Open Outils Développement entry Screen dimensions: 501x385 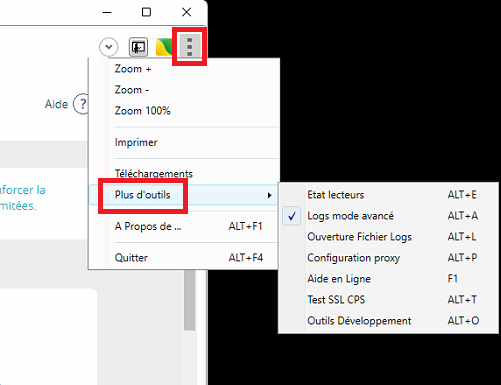pos(389,321)
